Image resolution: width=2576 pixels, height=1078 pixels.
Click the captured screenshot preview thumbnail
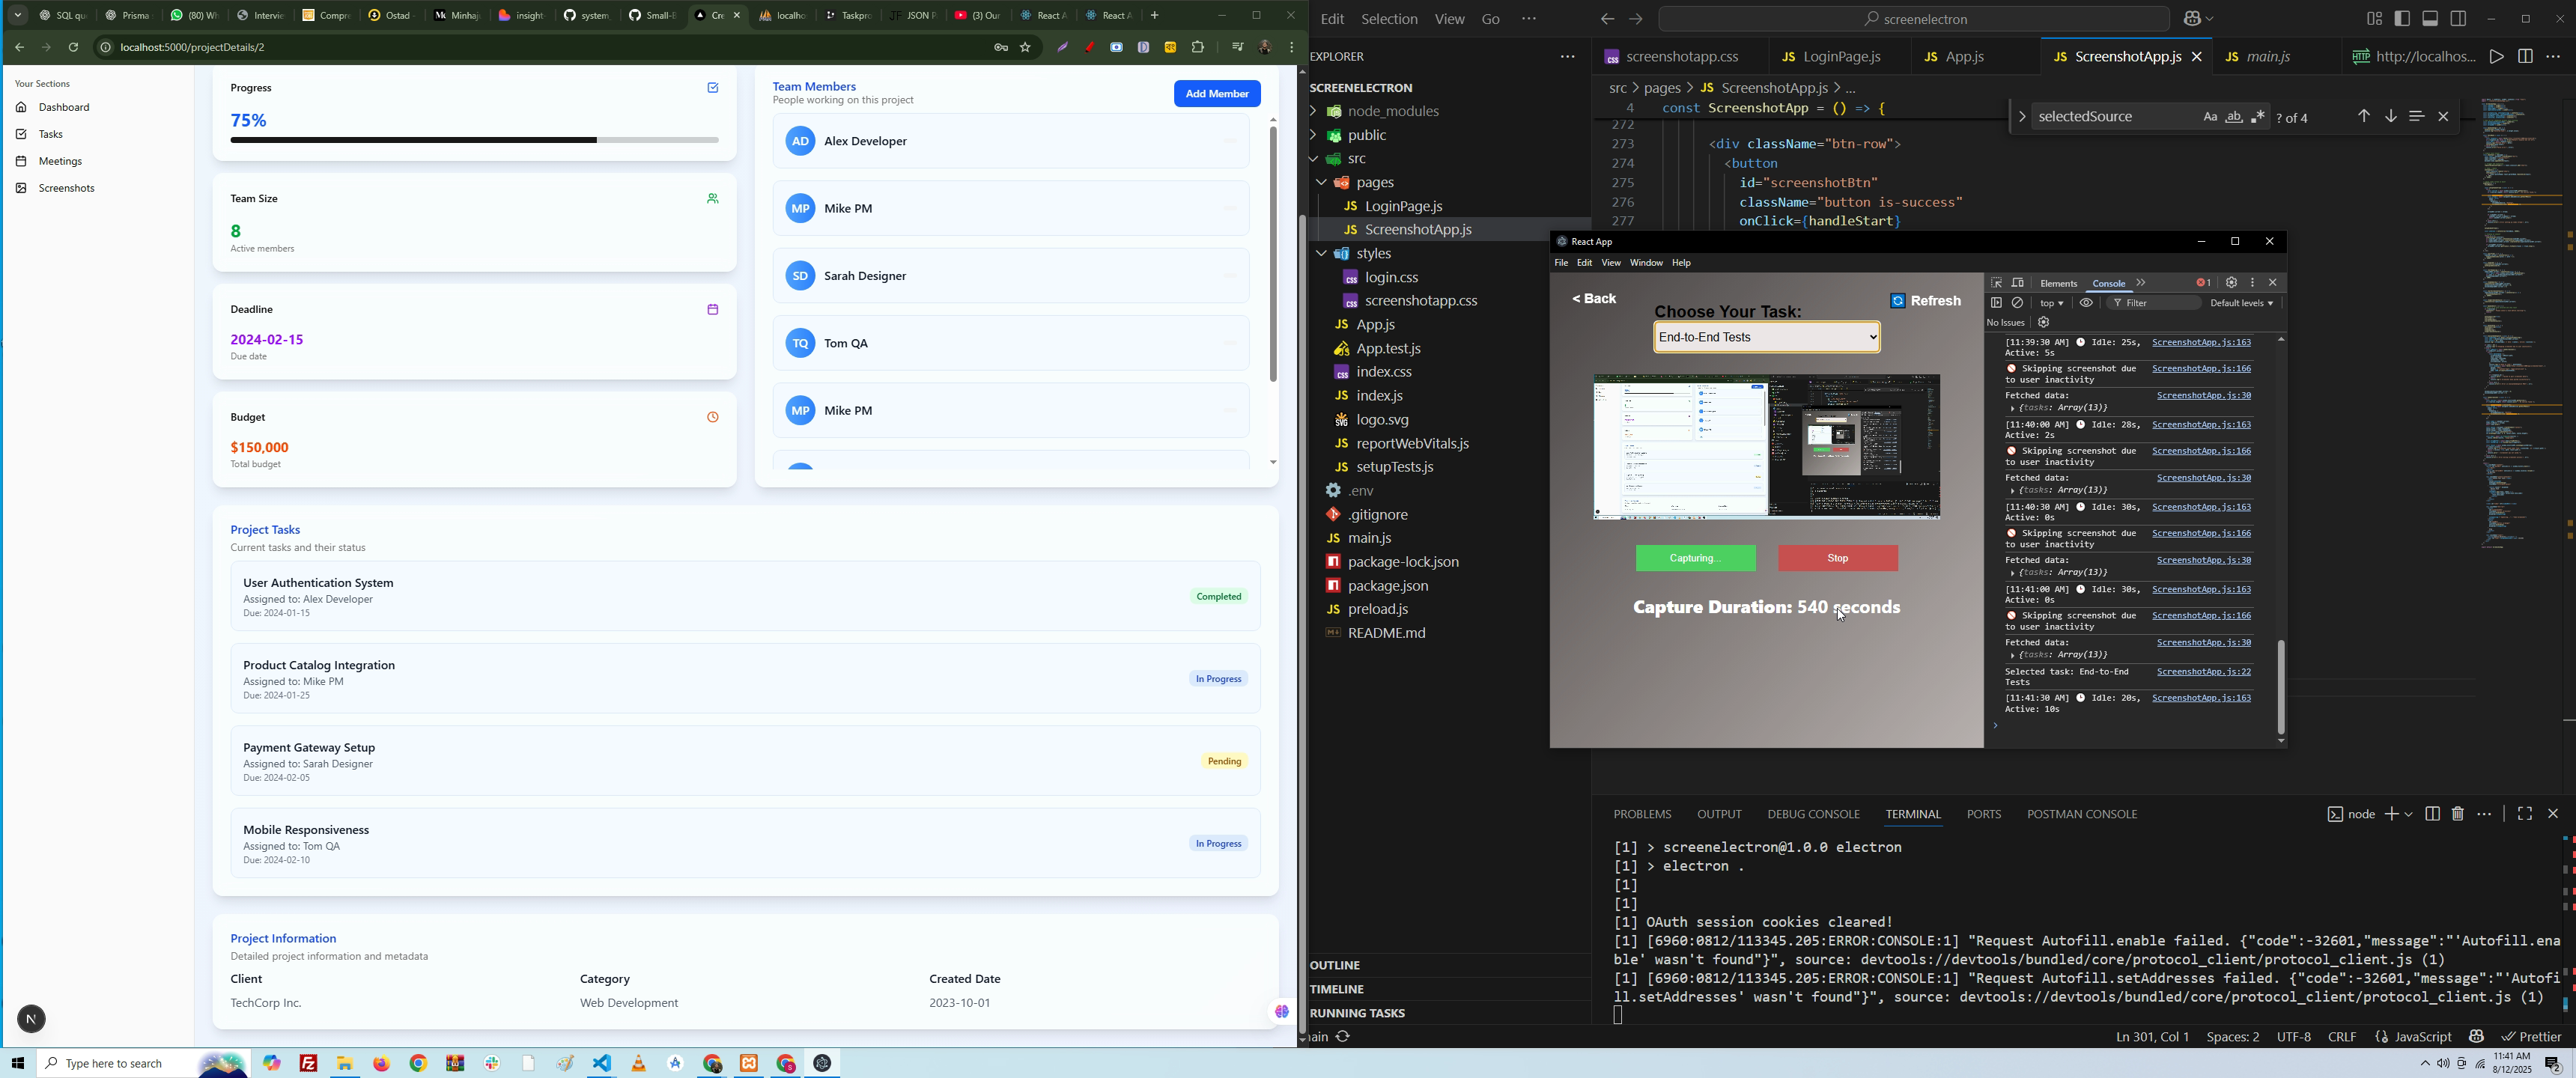pyautogui.click(x=1767, y=447)
